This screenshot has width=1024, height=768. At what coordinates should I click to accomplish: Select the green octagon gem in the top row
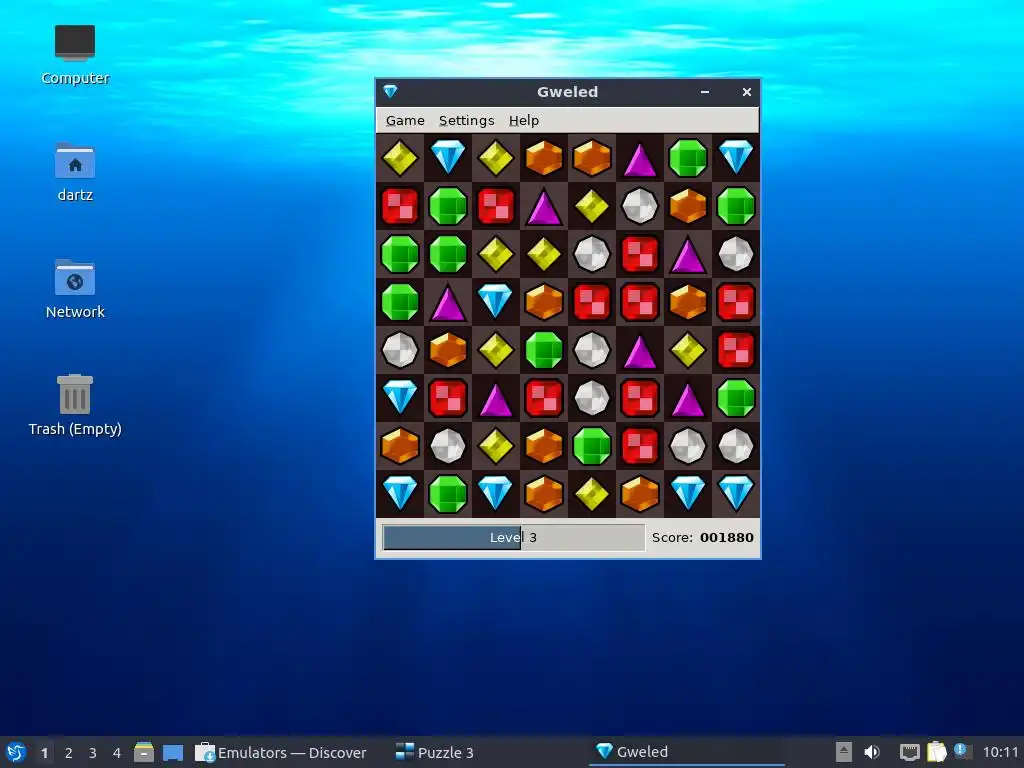click(688, 159)
